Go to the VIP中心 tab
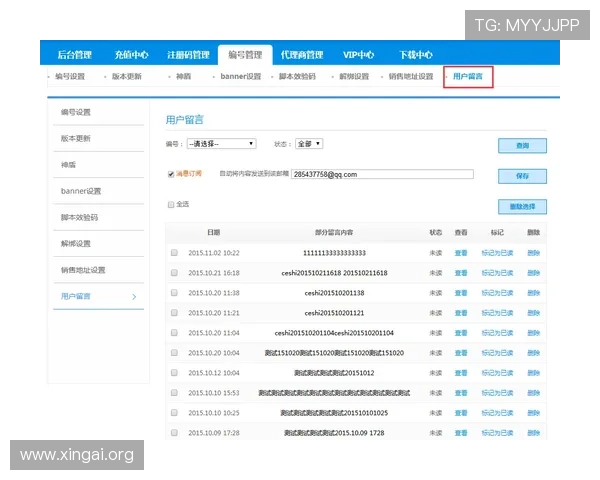The height and width of the screenshot is (480, 600). pos(359,55)
